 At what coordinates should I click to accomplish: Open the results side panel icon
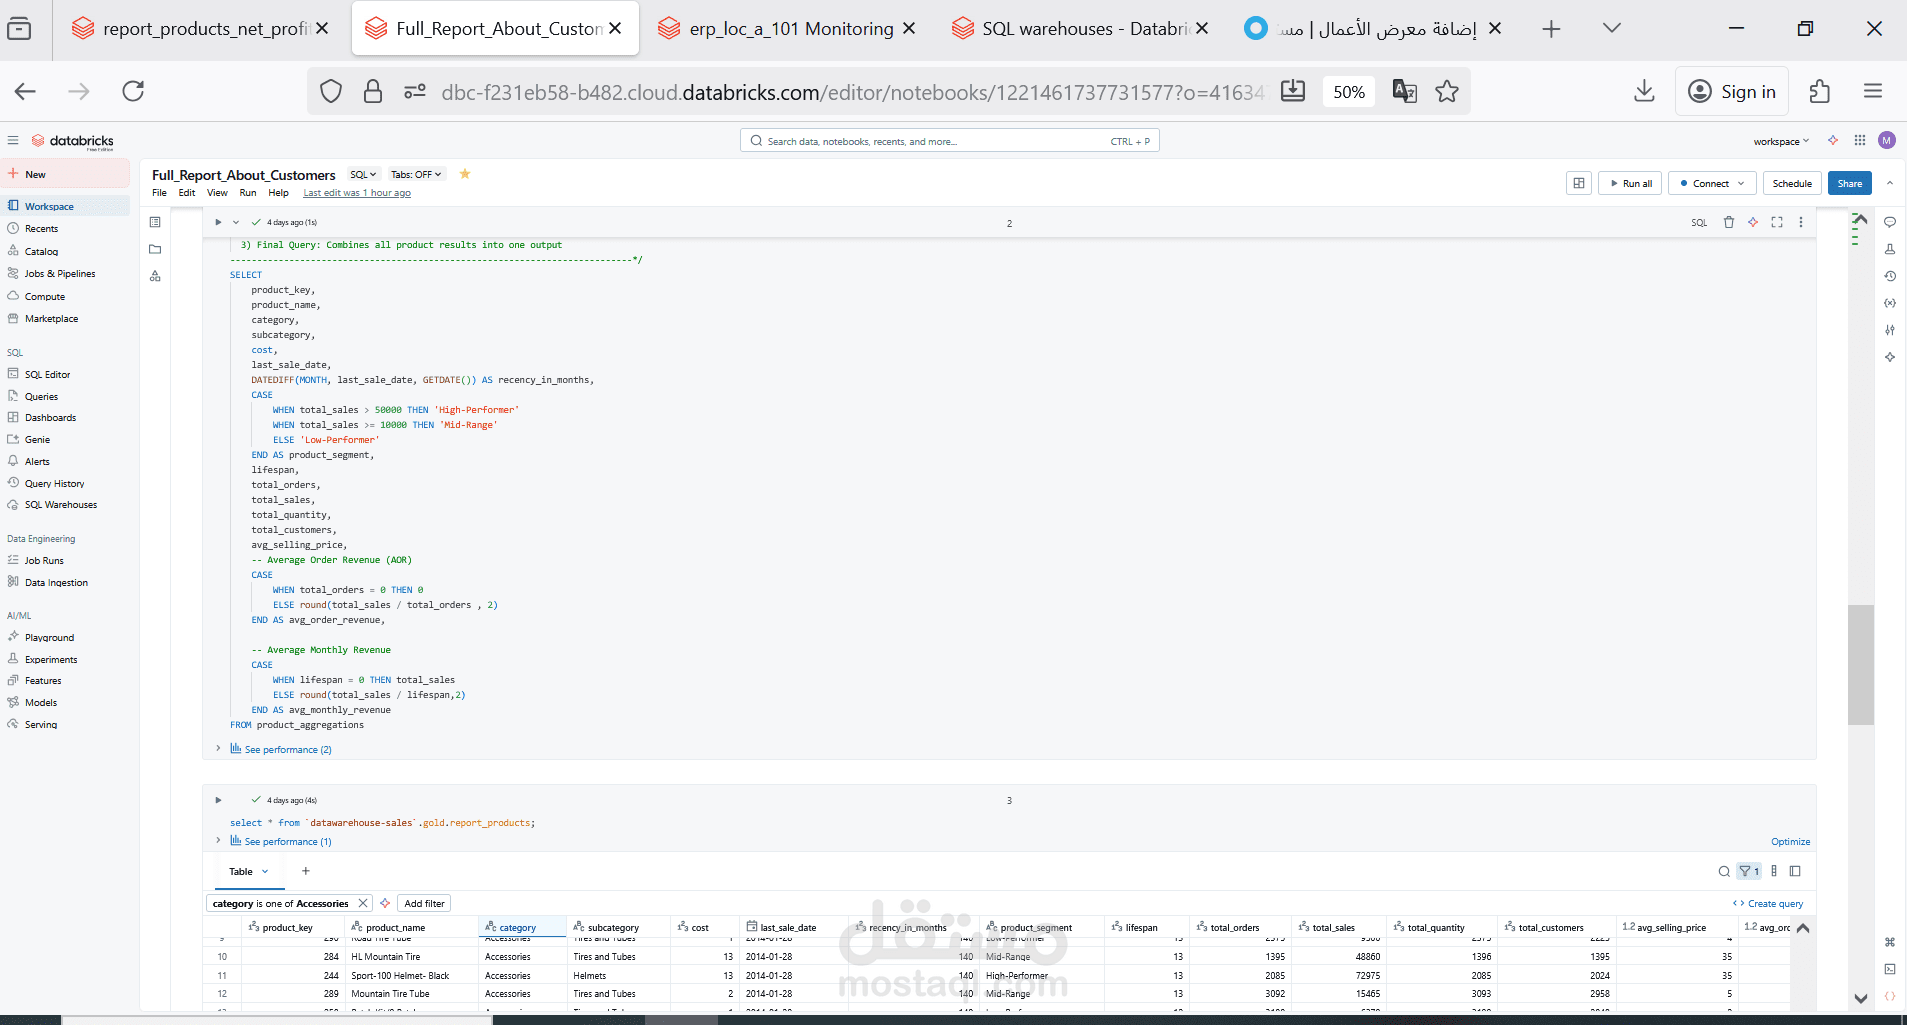coord(1795,871)
